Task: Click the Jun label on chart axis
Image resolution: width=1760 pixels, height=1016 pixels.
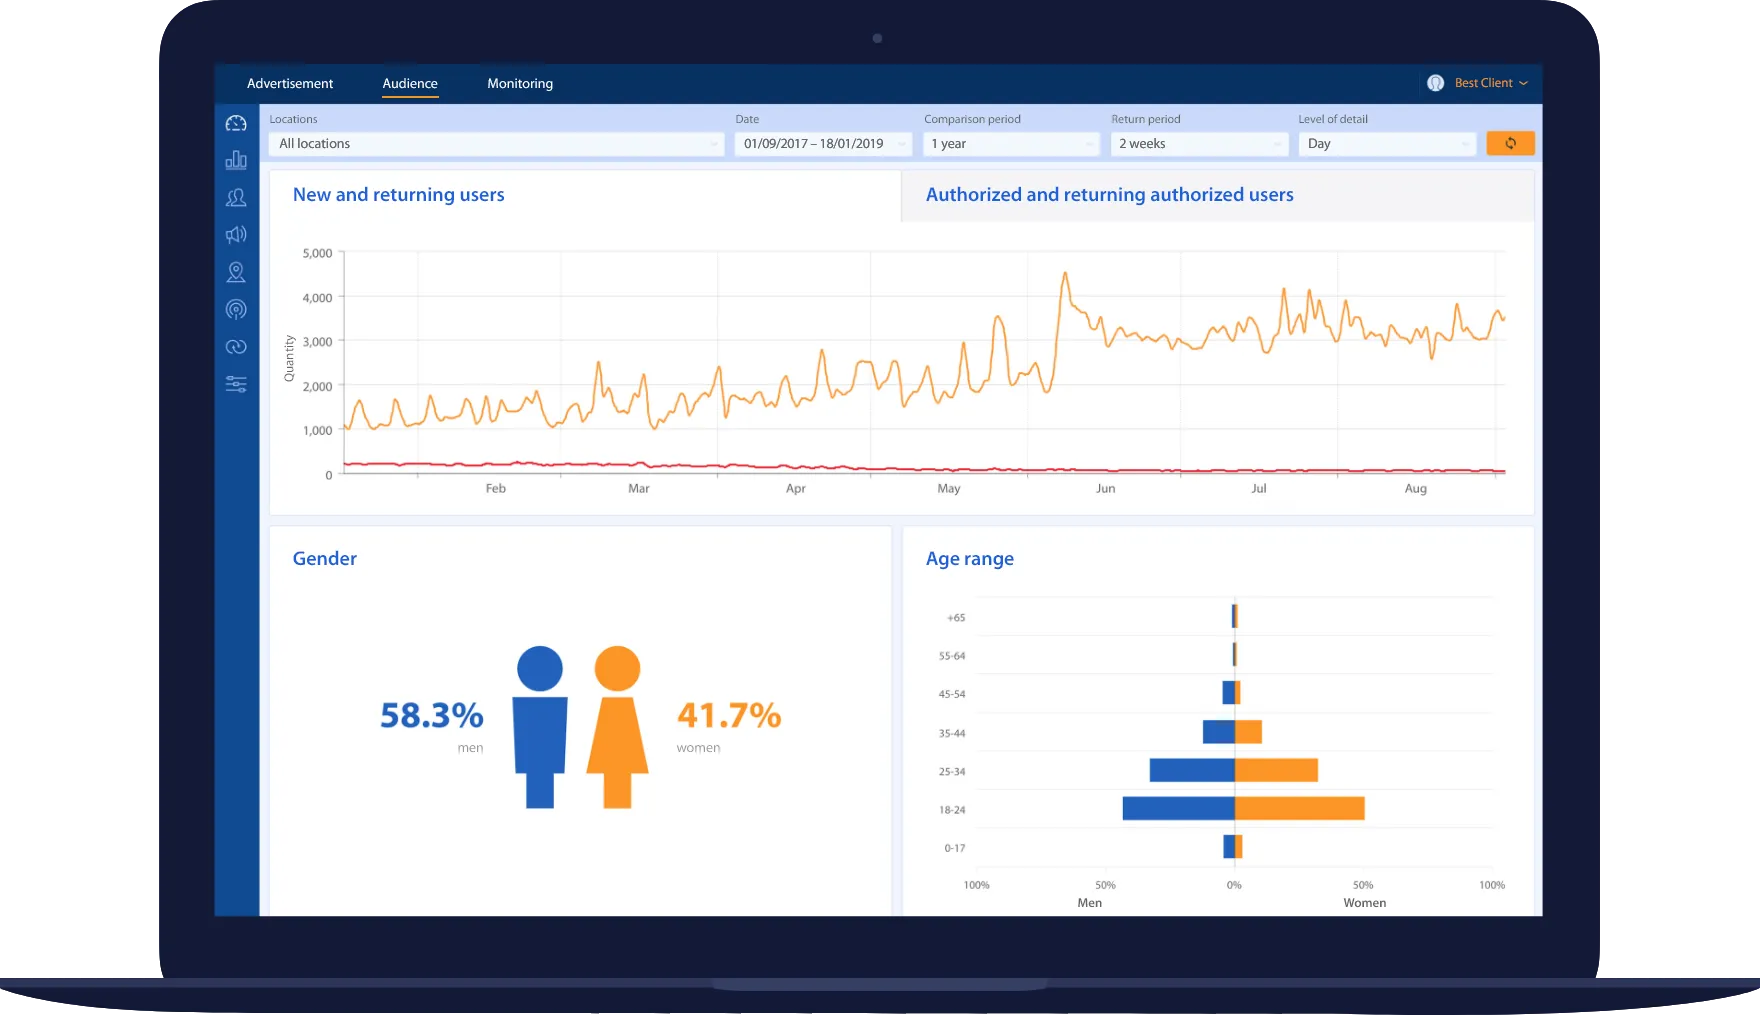Action: pos(1105,489)
